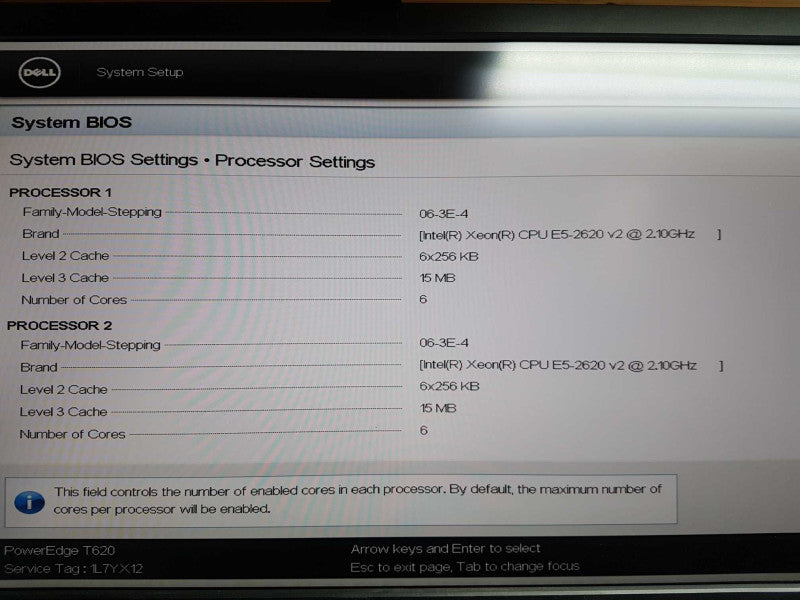Click Processor 1 Level 2 Cache value 6x256 KB
Screen dimensions: 800x600
448,256
